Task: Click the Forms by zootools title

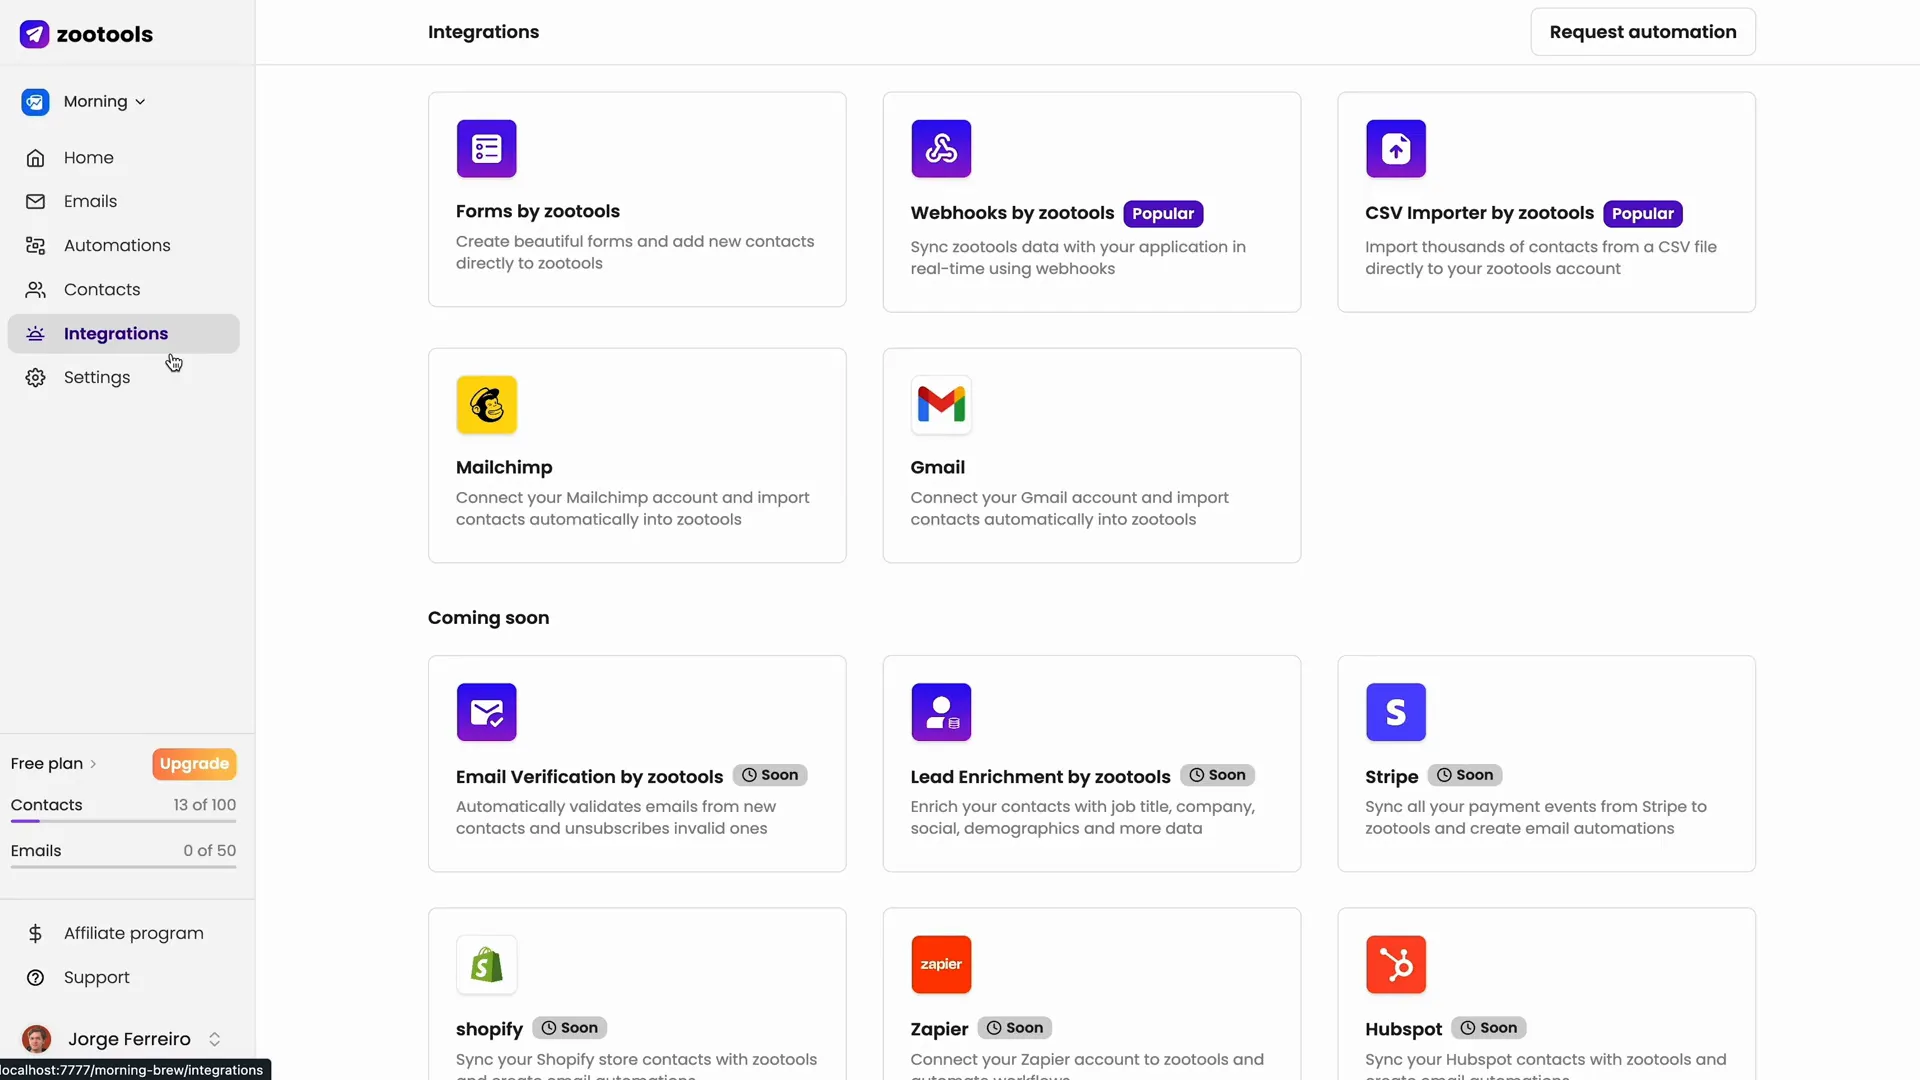Action: coord(538,211)
